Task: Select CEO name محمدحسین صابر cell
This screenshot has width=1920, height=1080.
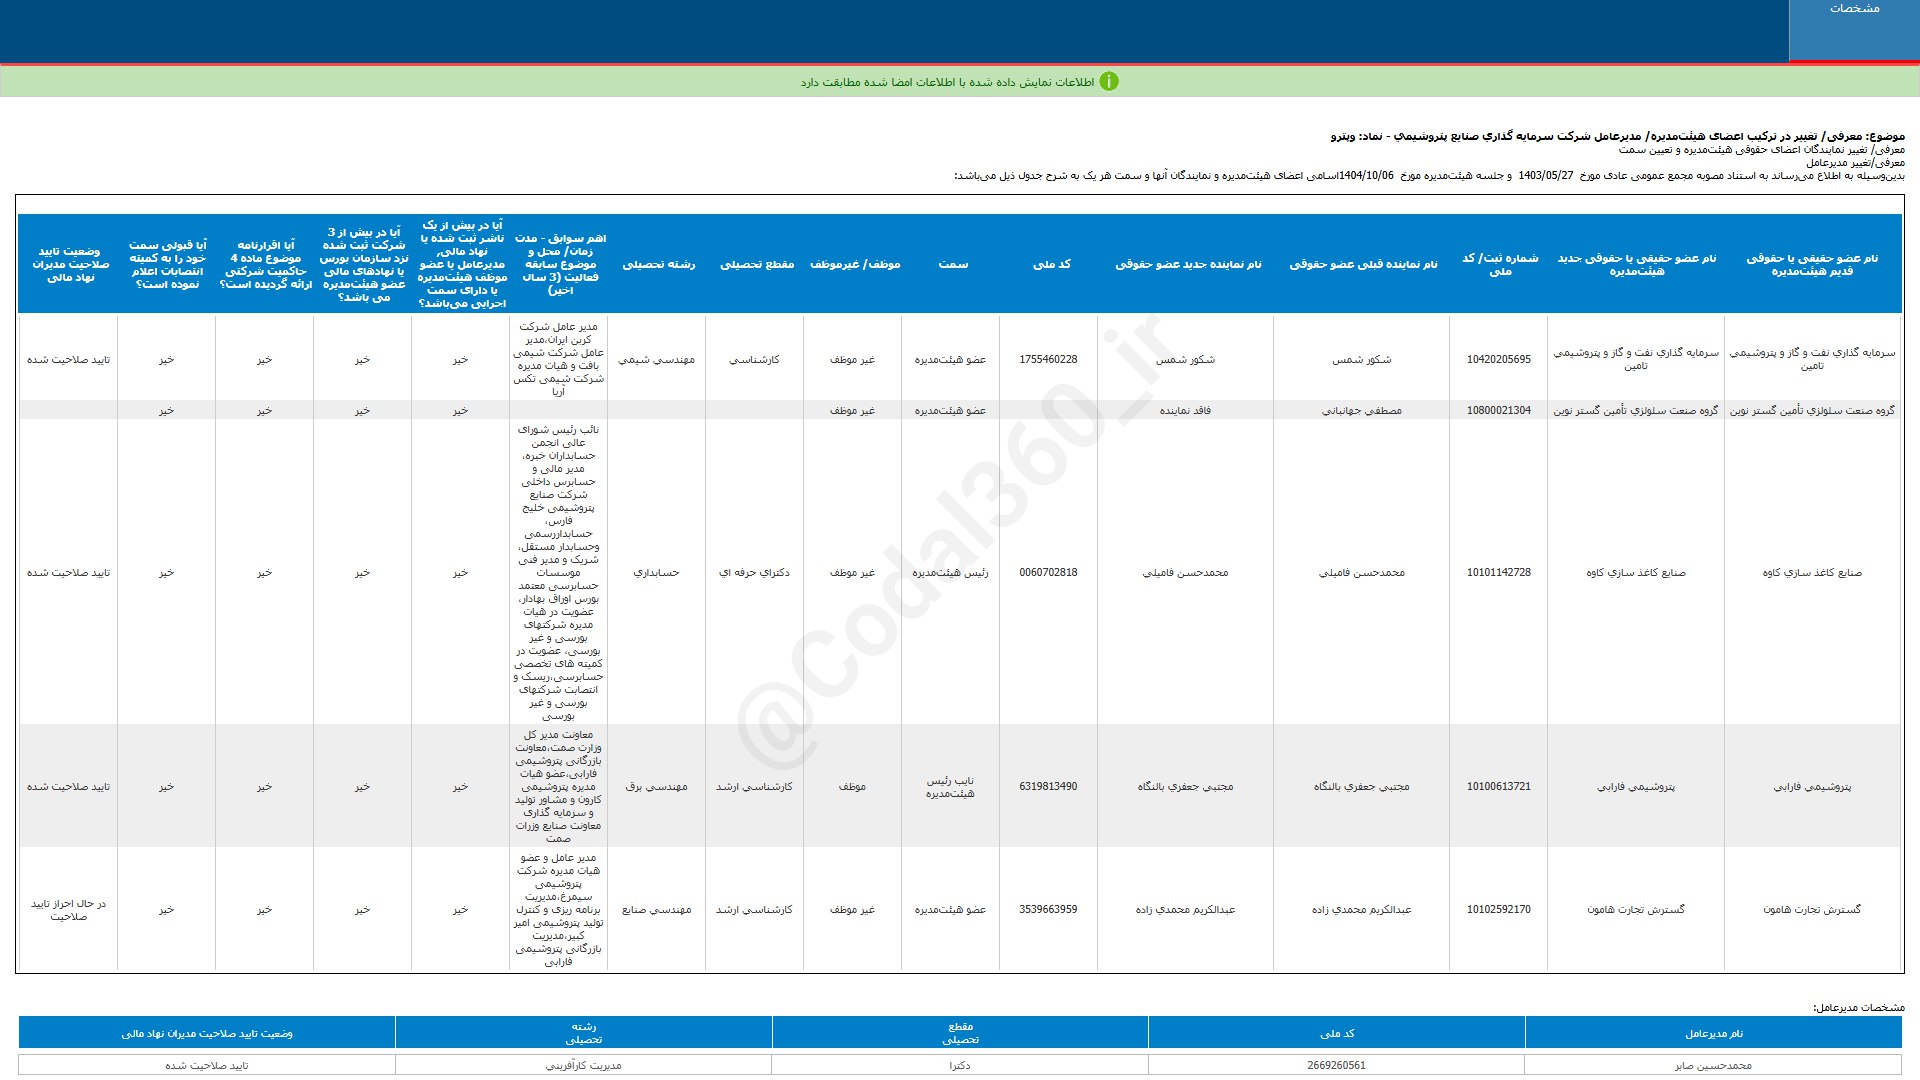Action: pyautogui.click(x=1713, y=1065)
